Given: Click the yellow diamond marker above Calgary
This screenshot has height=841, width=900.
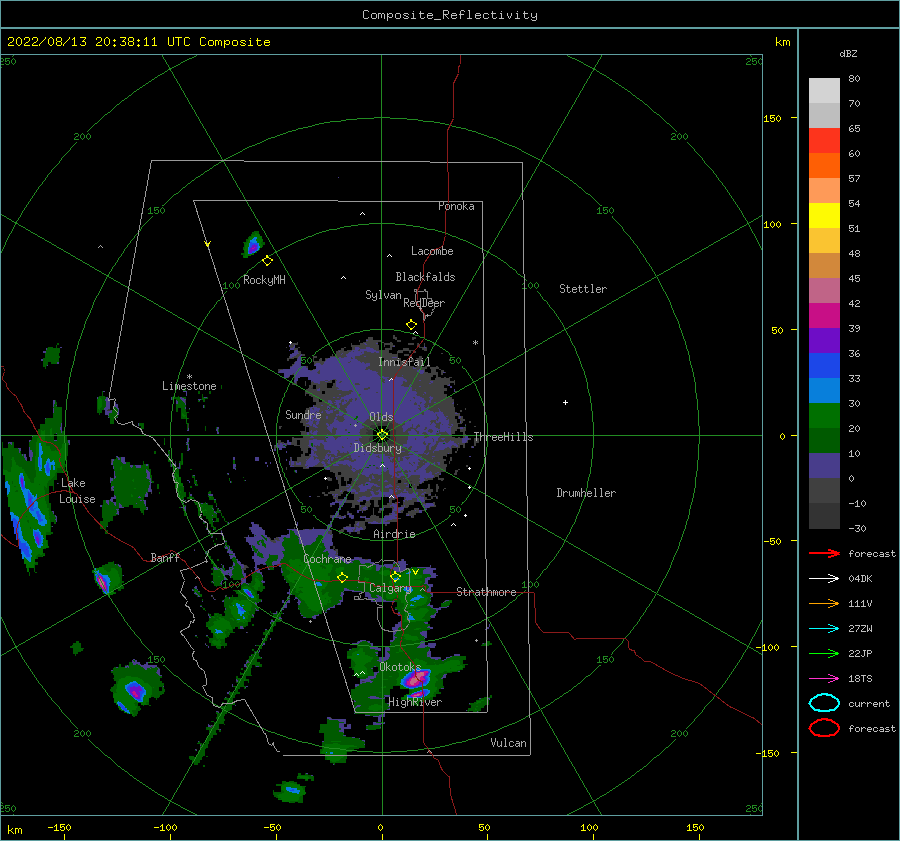Looking at the screenshot, I should click(x=395, y=576).
